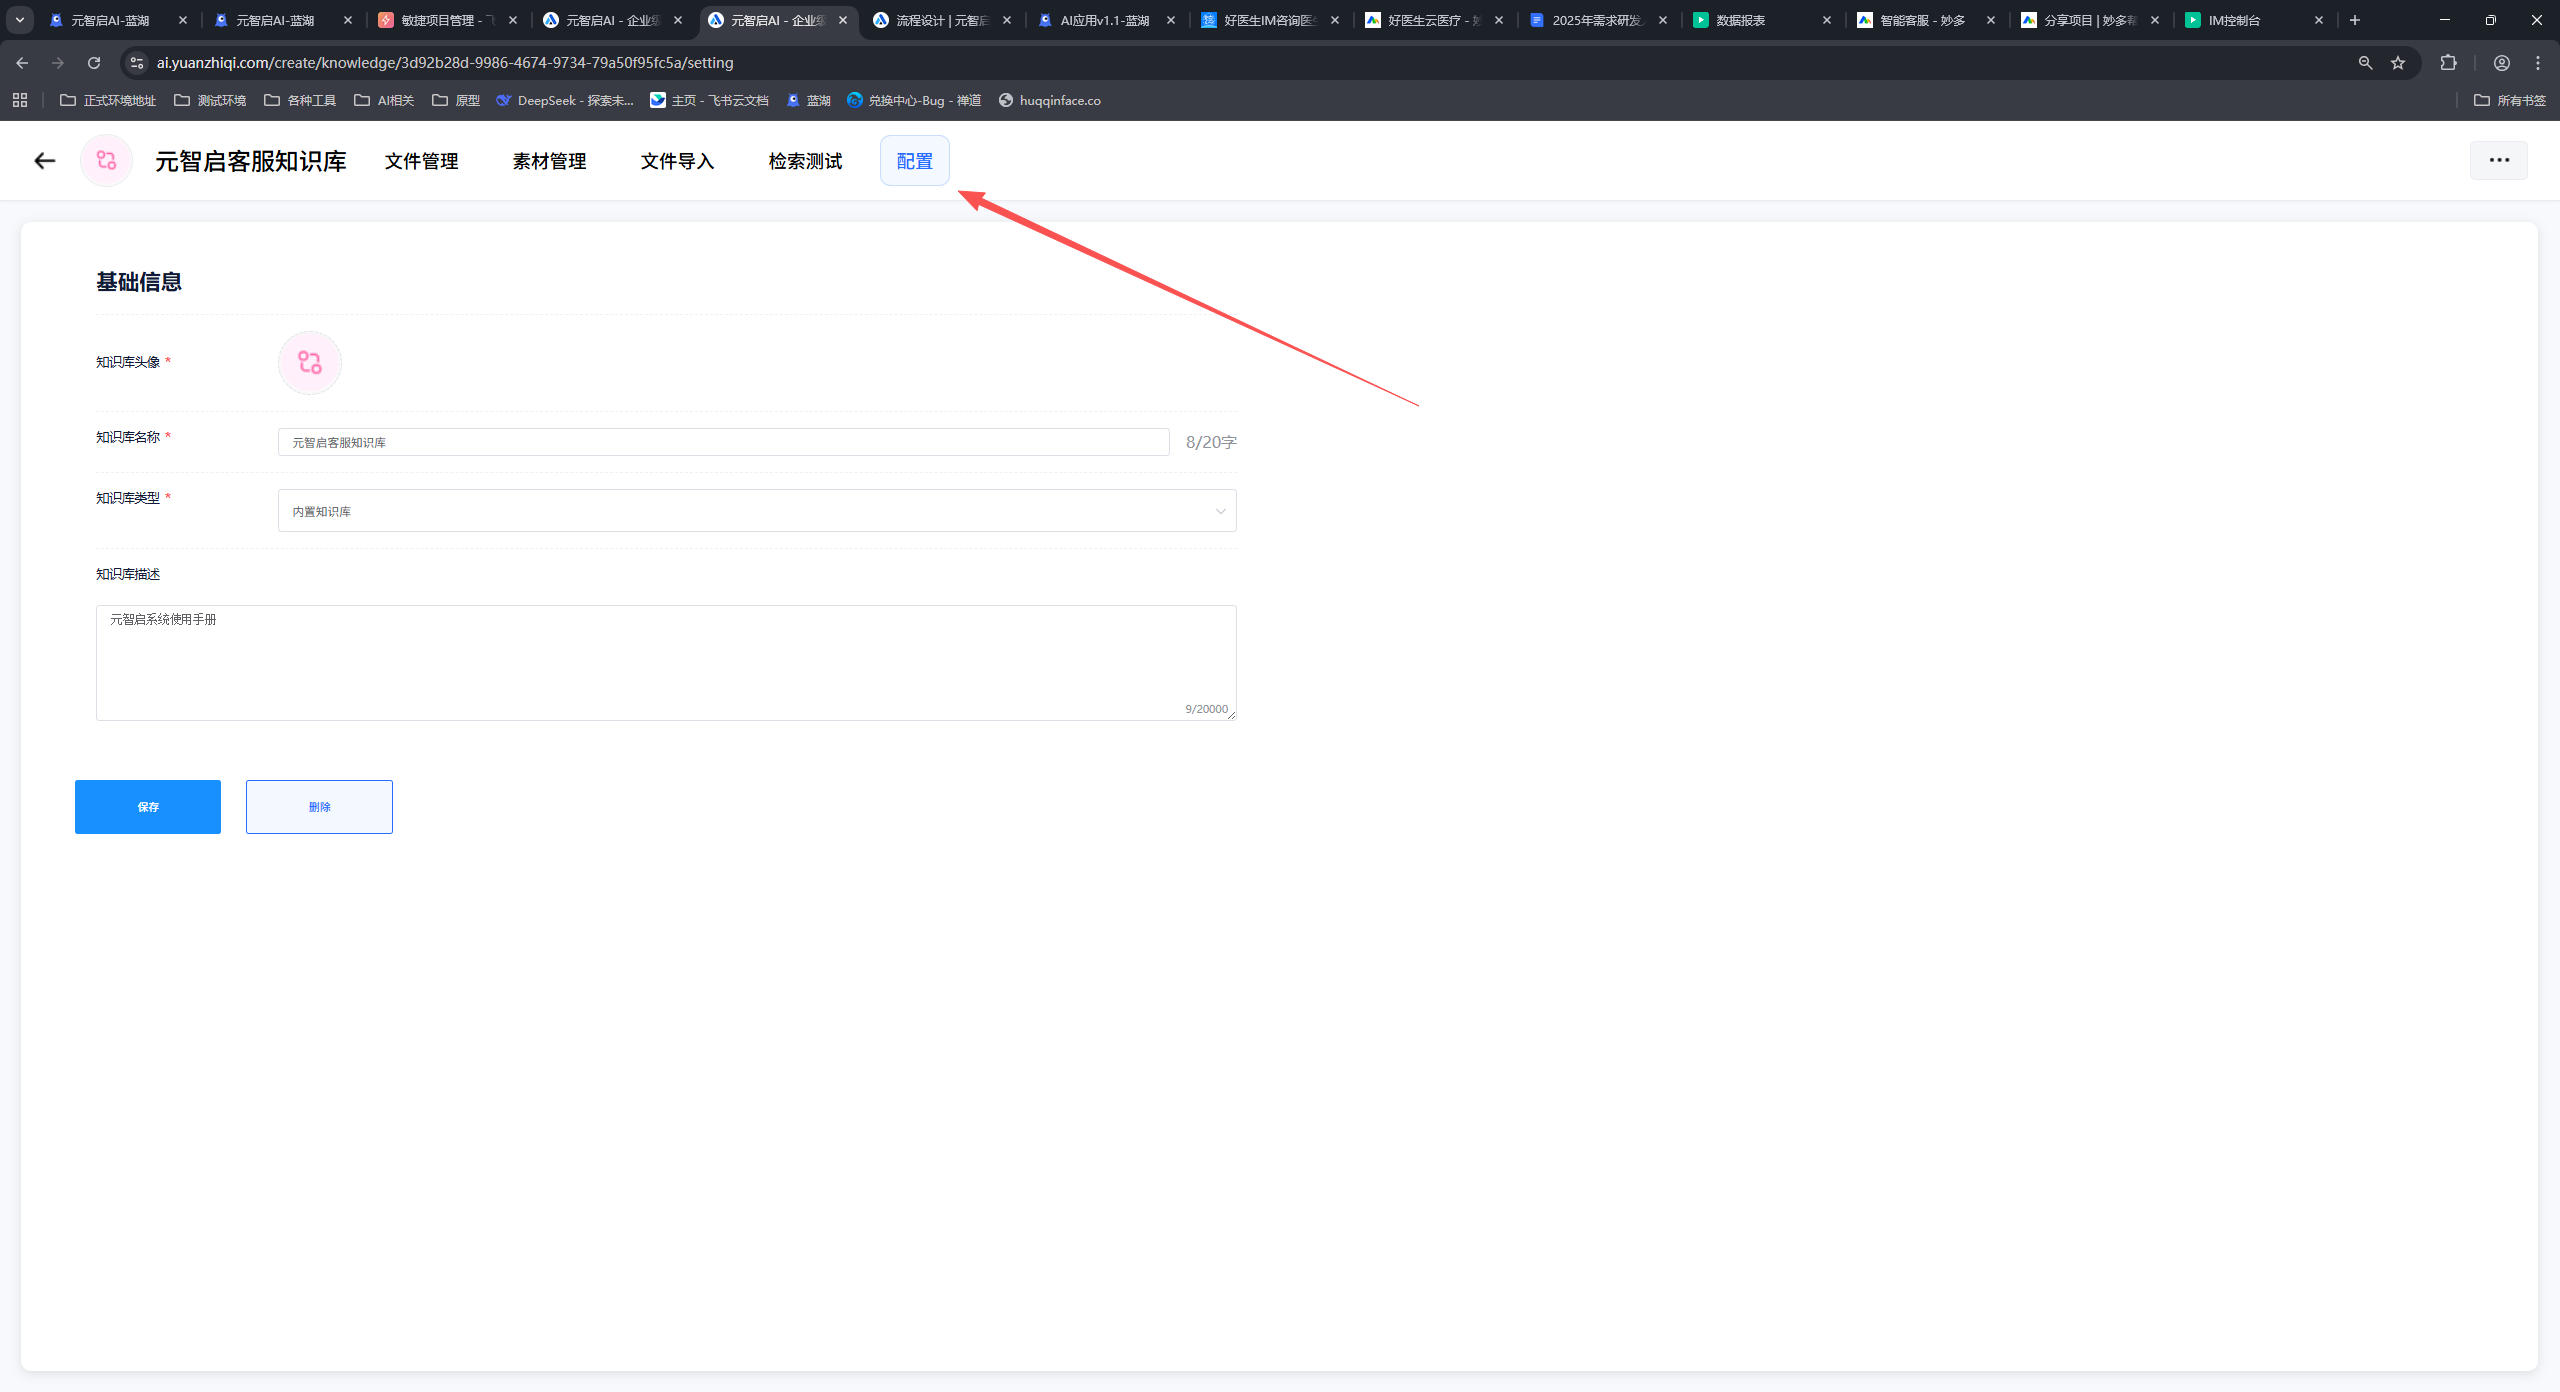
Task: Click into the 知识库名称 input field
Action: [723, 442]
